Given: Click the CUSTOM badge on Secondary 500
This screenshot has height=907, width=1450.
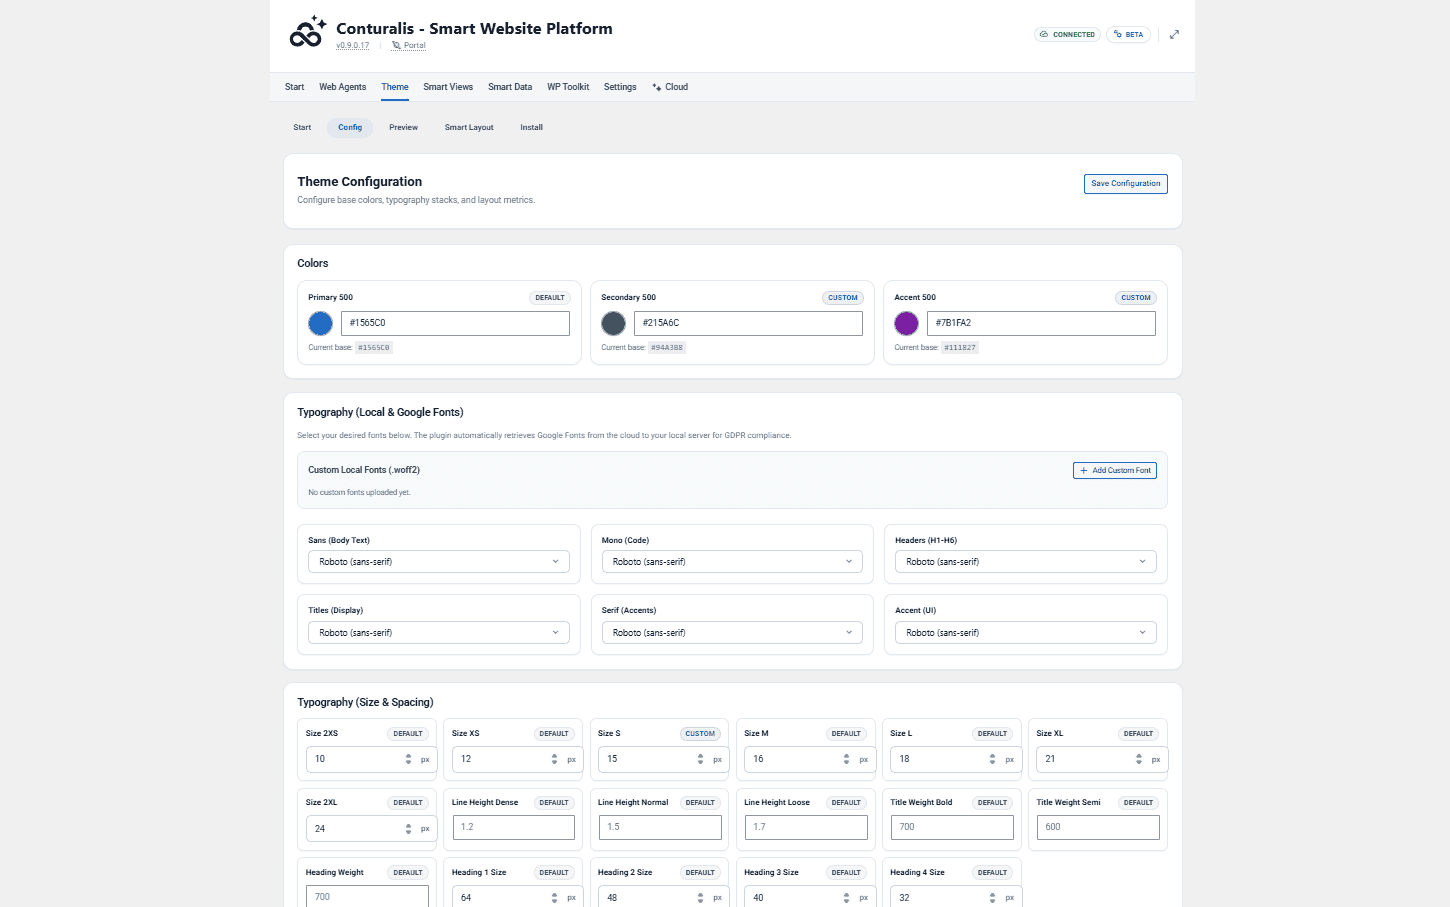Looking at the screenshot, I should [843, 298].
